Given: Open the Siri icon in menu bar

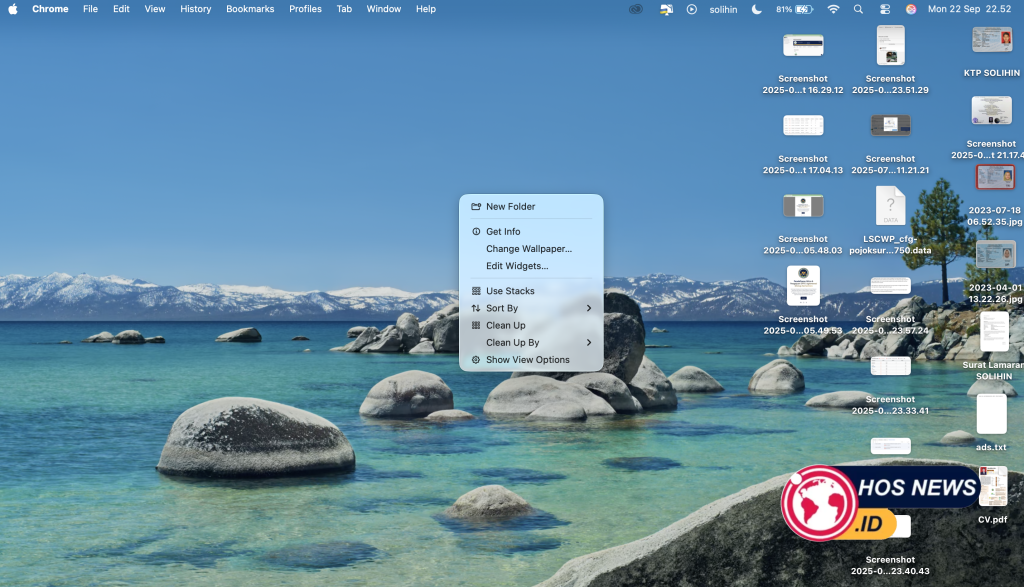Looking at the screenshot, I should pyautogui.click(x=911, y=9).
